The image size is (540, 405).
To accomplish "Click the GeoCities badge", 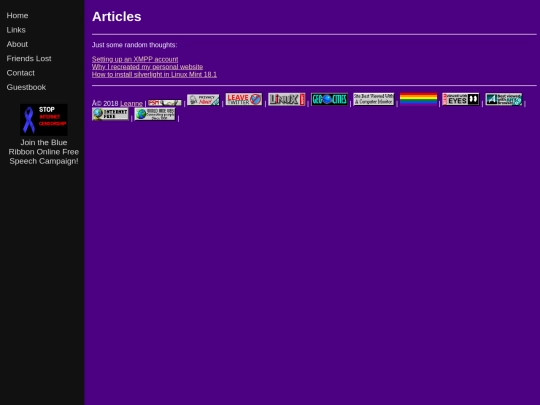I will [329, 99].
